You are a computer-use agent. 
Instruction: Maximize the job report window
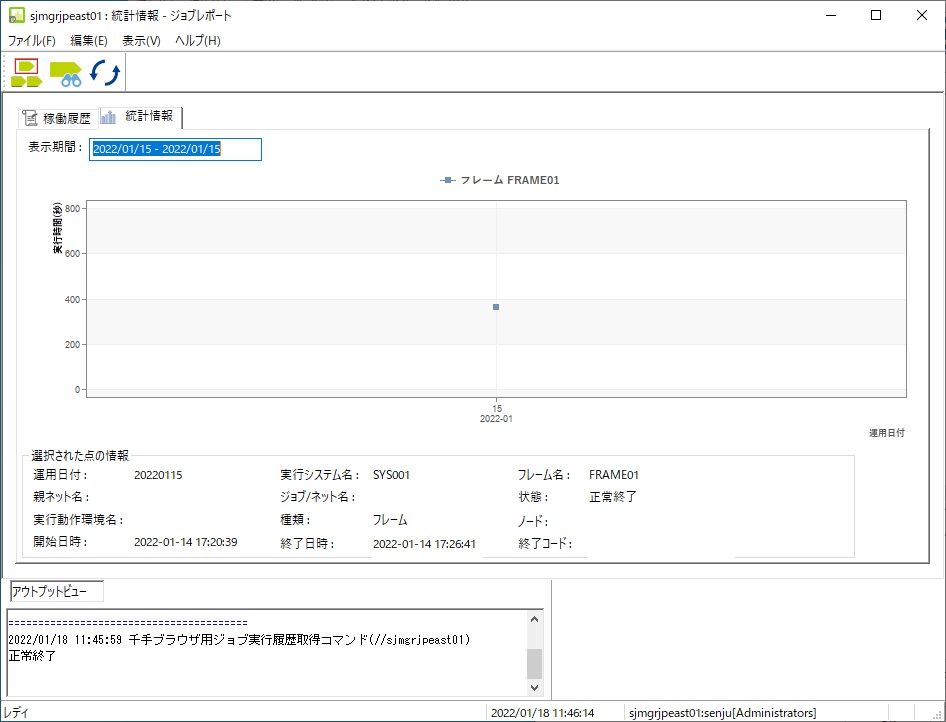[x=876, y=16]
